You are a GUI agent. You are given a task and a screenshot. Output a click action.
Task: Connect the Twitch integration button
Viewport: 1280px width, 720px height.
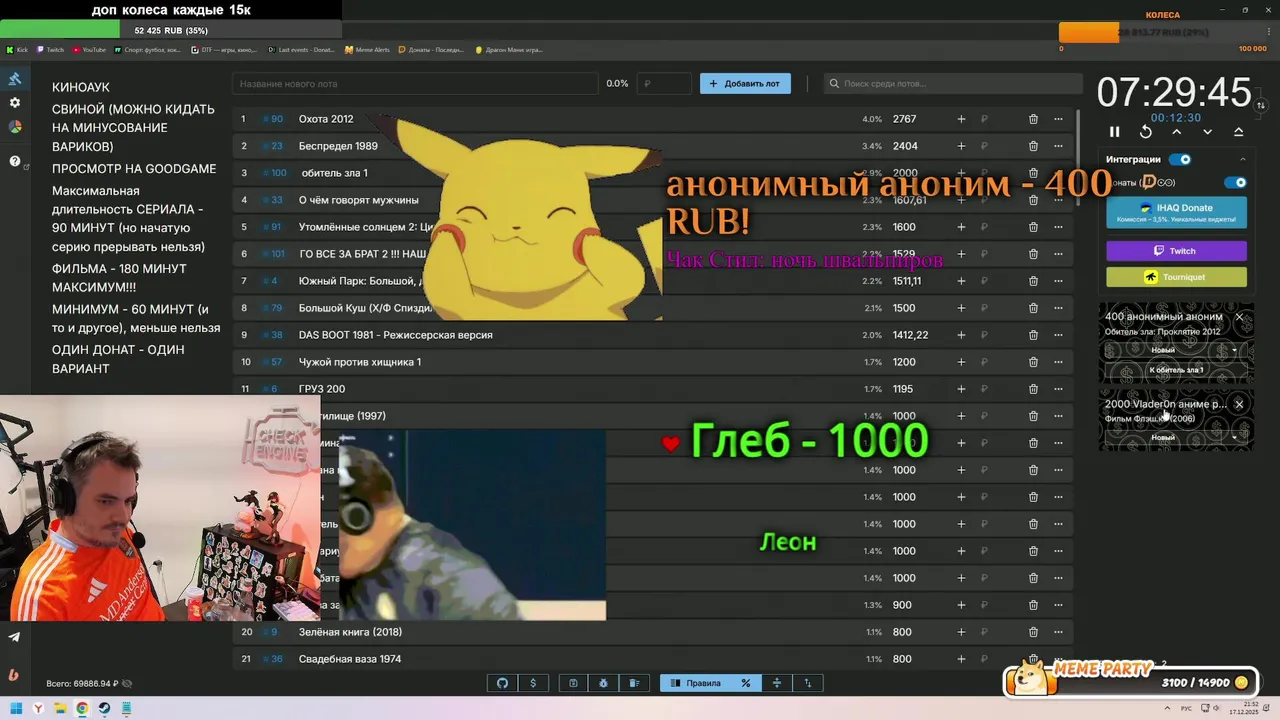point(1176,251)
